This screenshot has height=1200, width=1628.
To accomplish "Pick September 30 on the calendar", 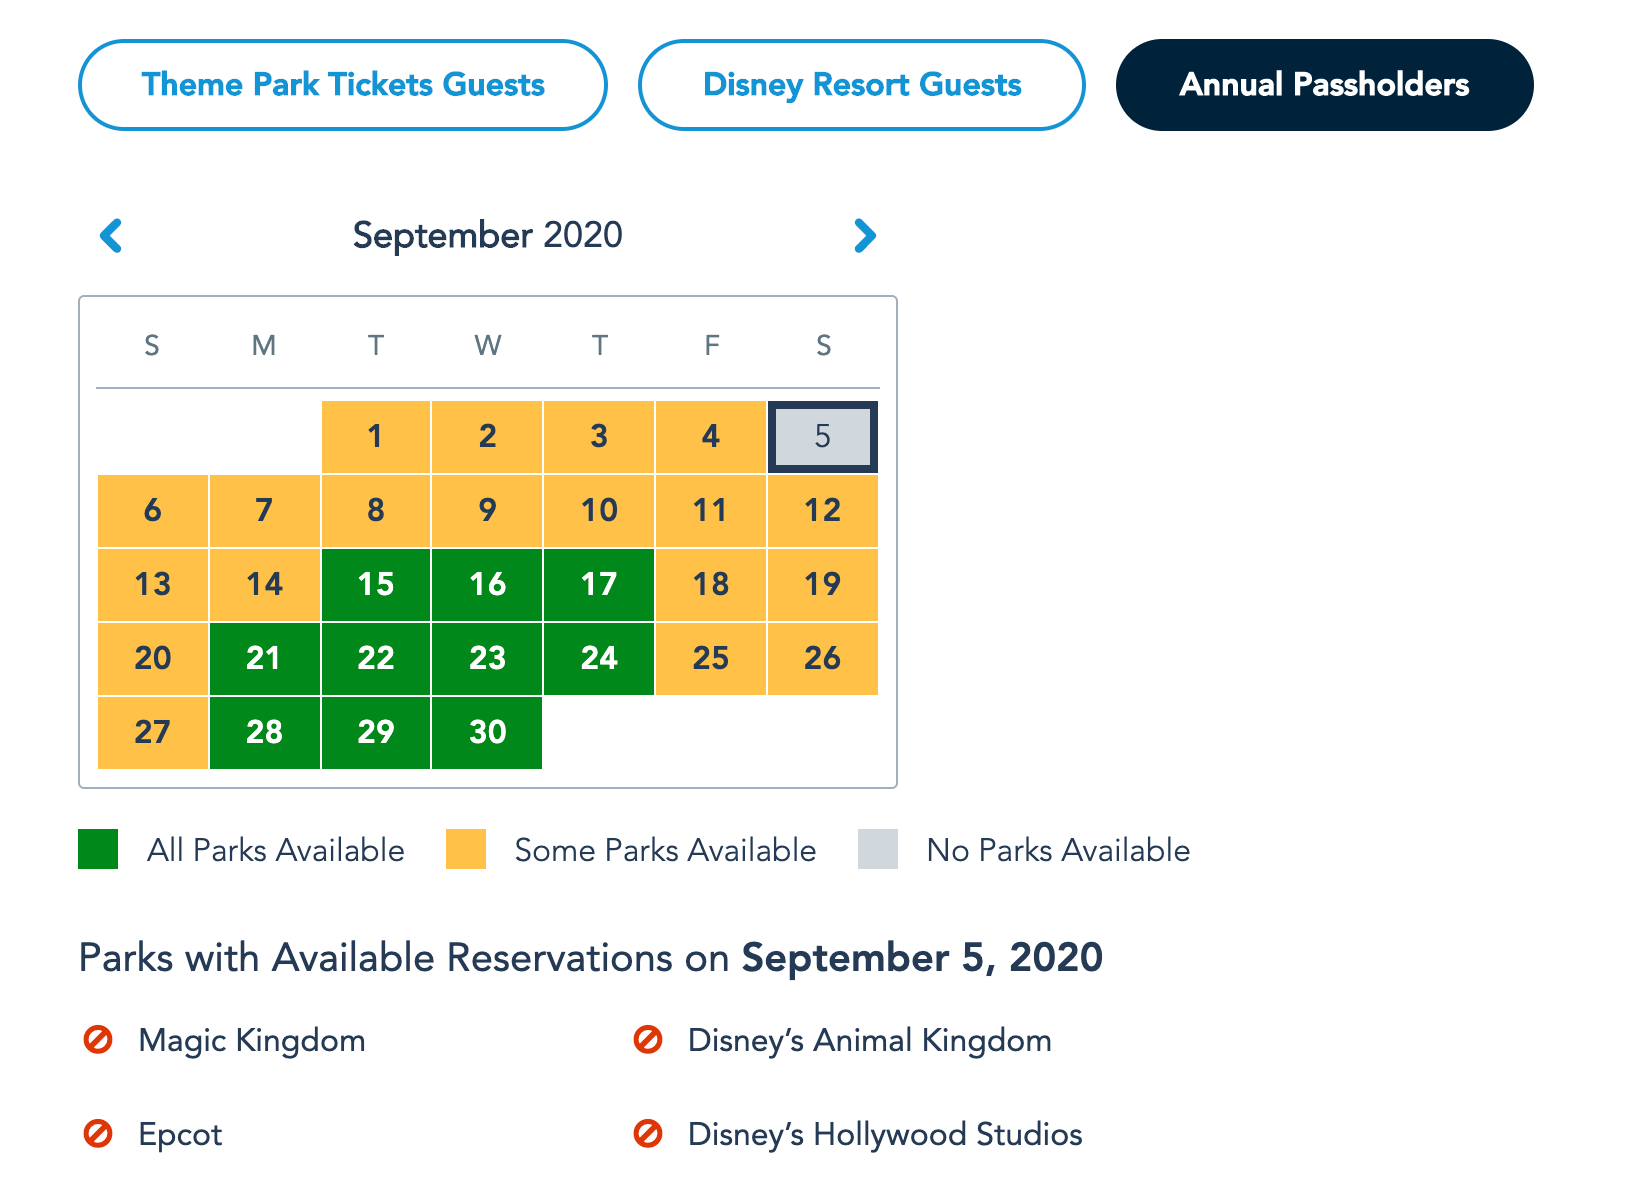I will [487, 732].
